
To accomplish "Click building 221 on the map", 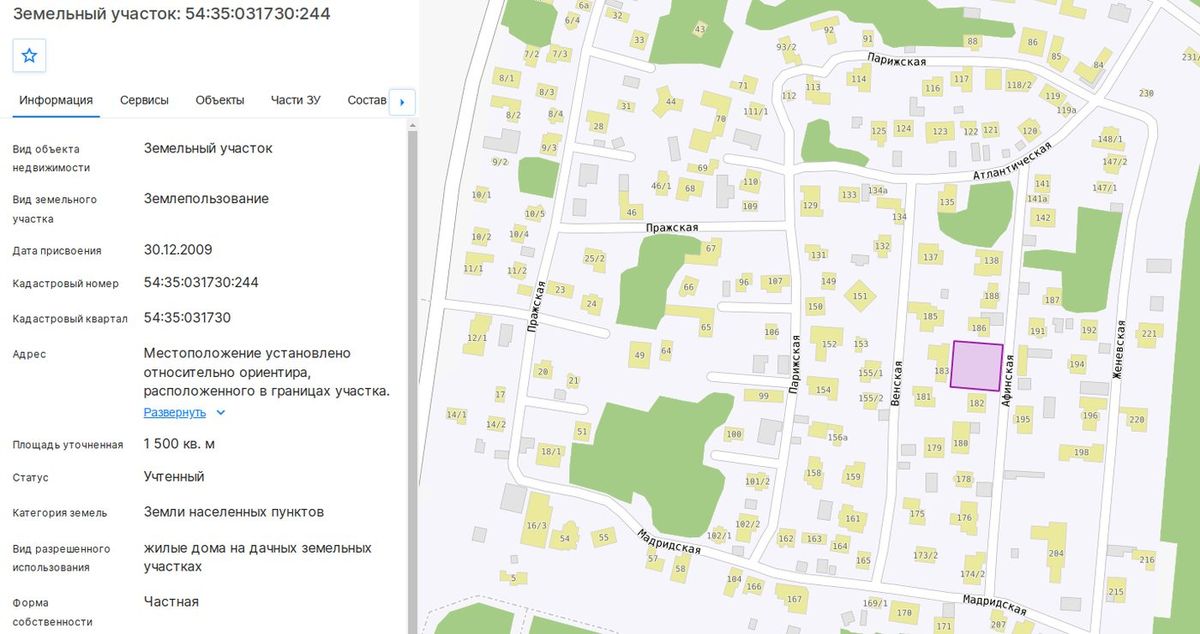I will [1148, 335].
